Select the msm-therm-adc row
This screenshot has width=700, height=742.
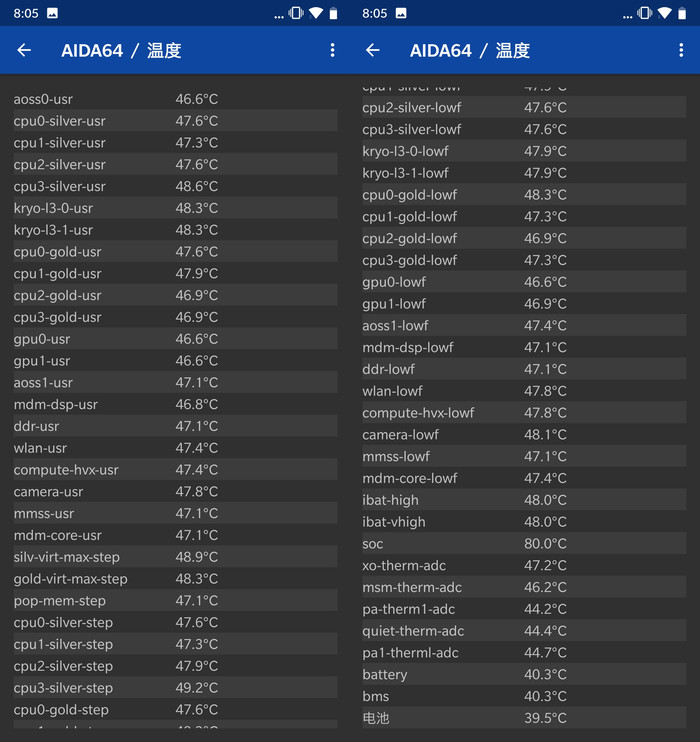[524, 587]
